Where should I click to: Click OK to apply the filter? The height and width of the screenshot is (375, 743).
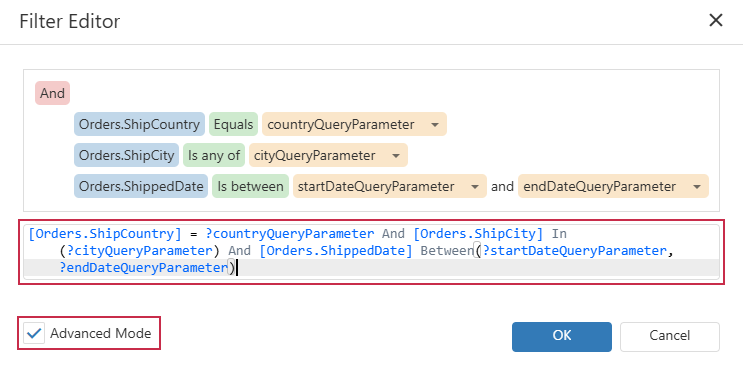click(562, 337)
